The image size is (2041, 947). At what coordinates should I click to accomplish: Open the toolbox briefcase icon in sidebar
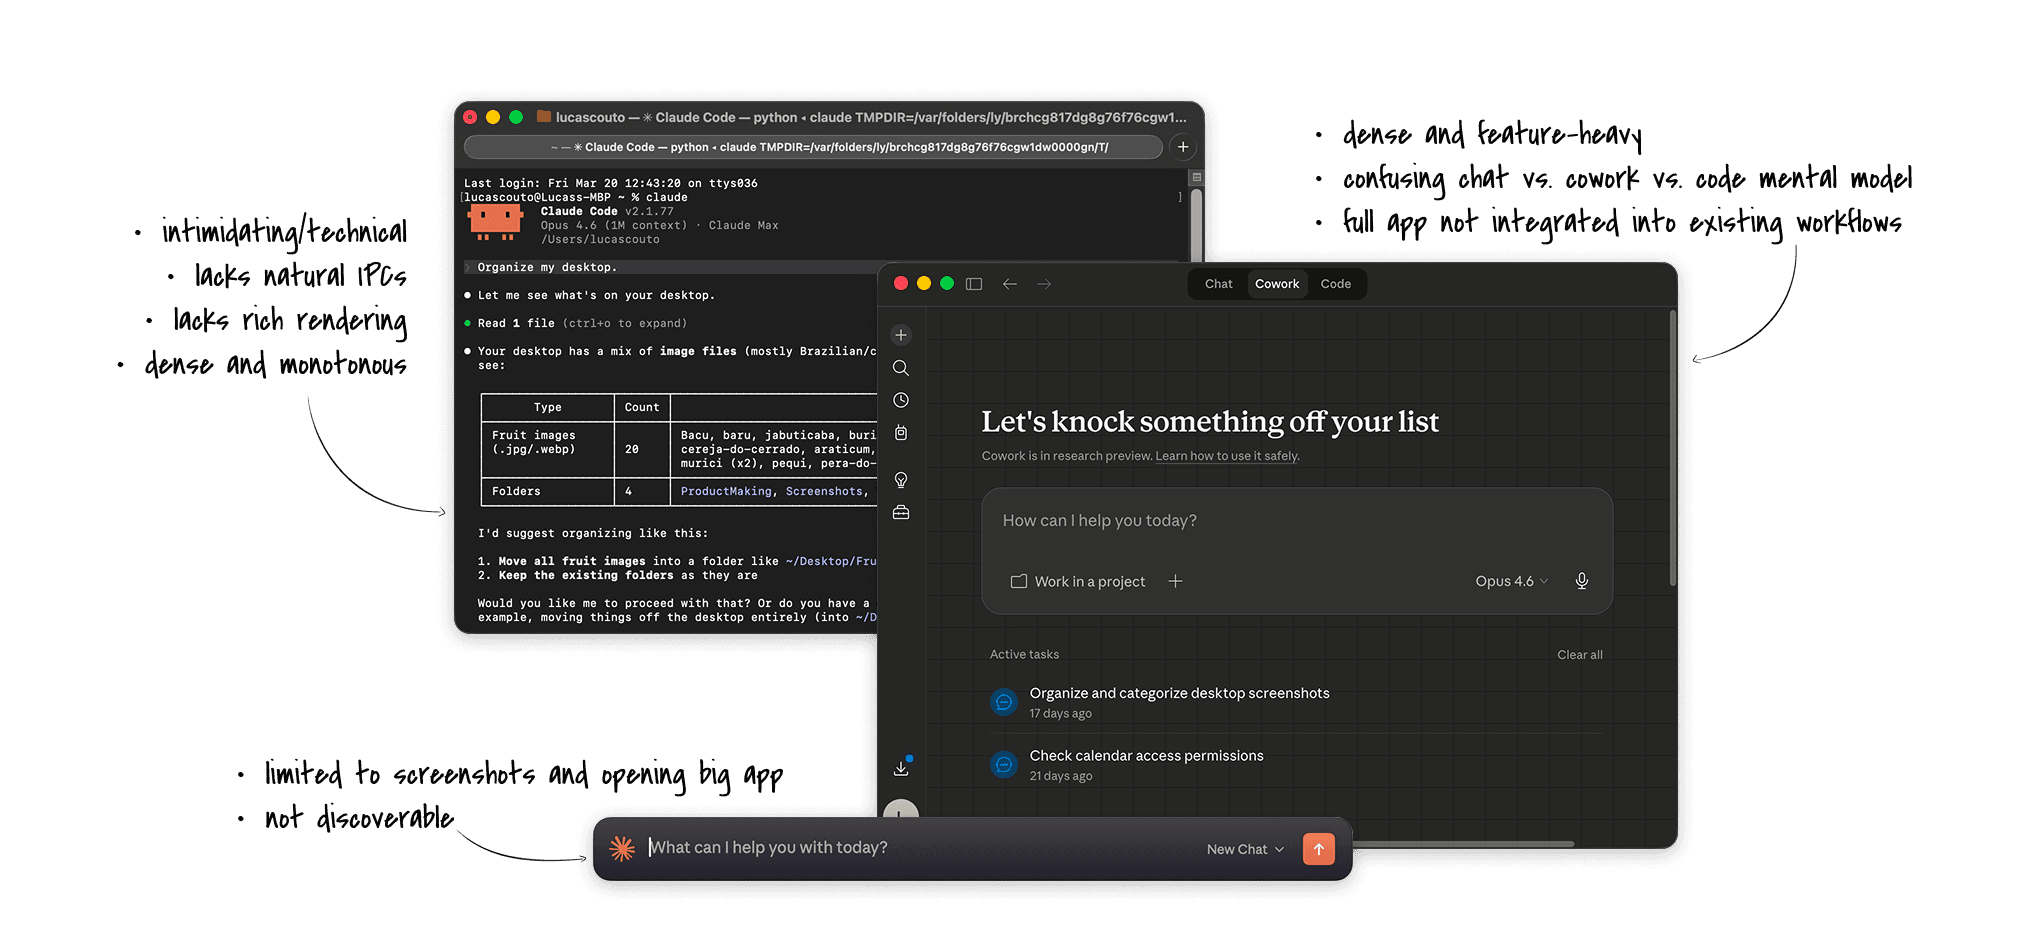point(901,513)
